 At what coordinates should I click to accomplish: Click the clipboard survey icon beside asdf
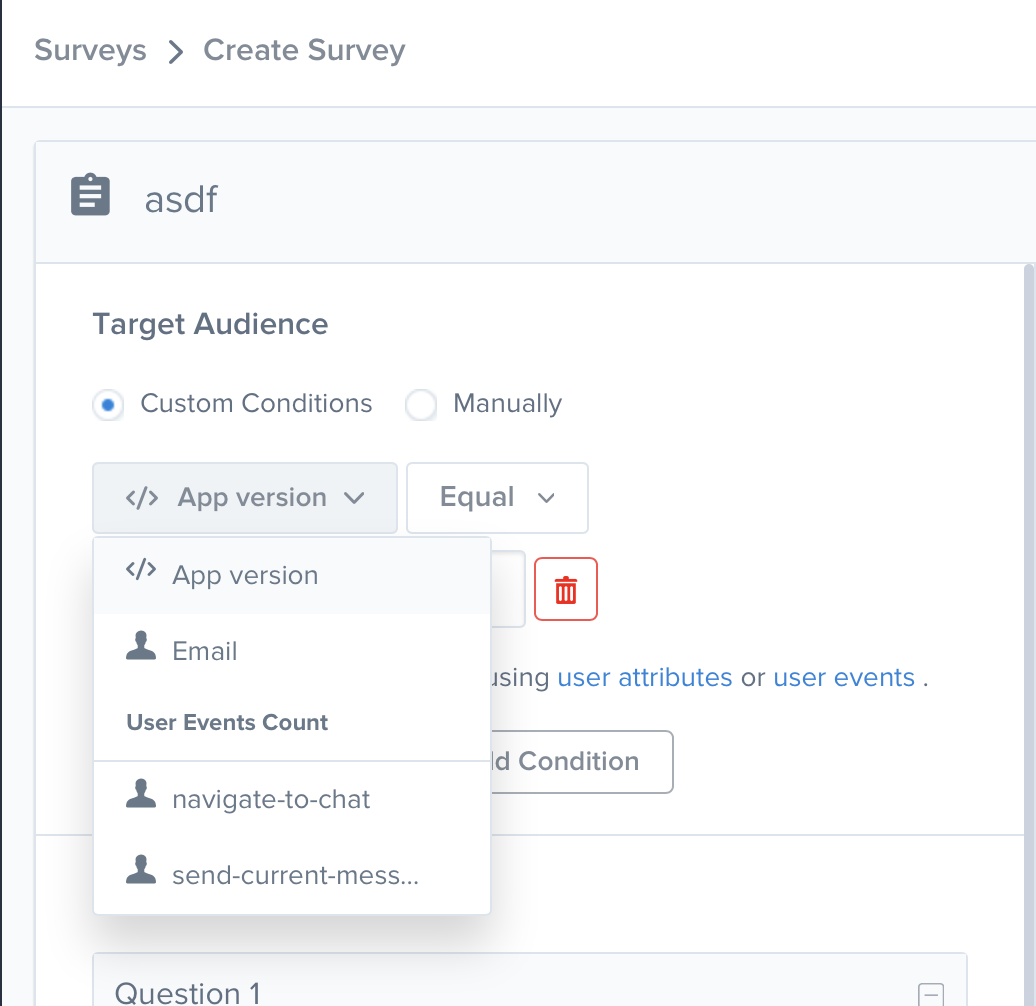90,196
